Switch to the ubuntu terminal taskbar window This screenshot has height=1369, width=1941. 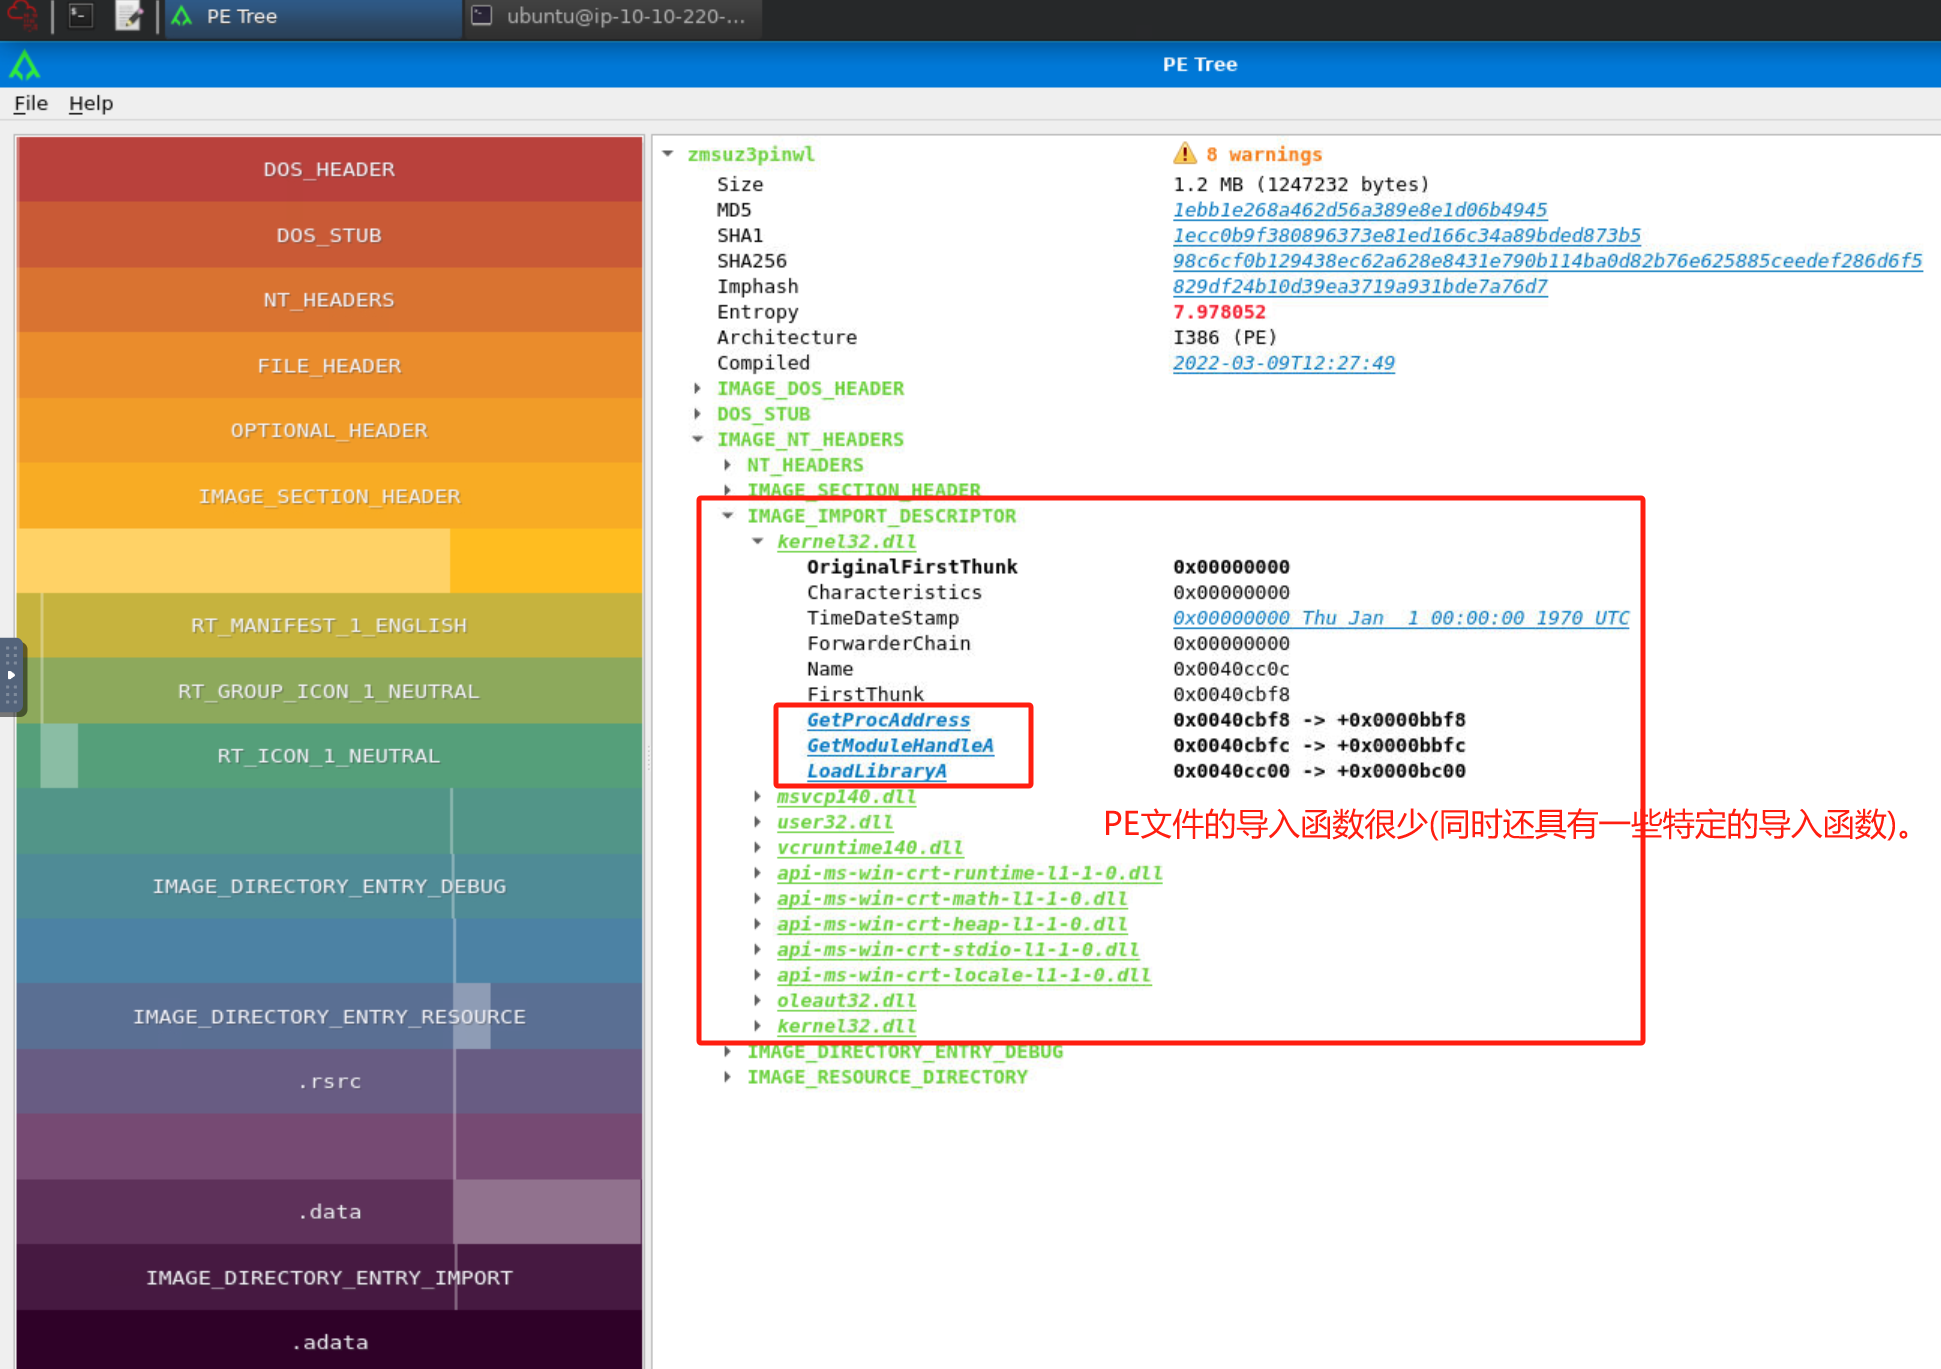611,17
